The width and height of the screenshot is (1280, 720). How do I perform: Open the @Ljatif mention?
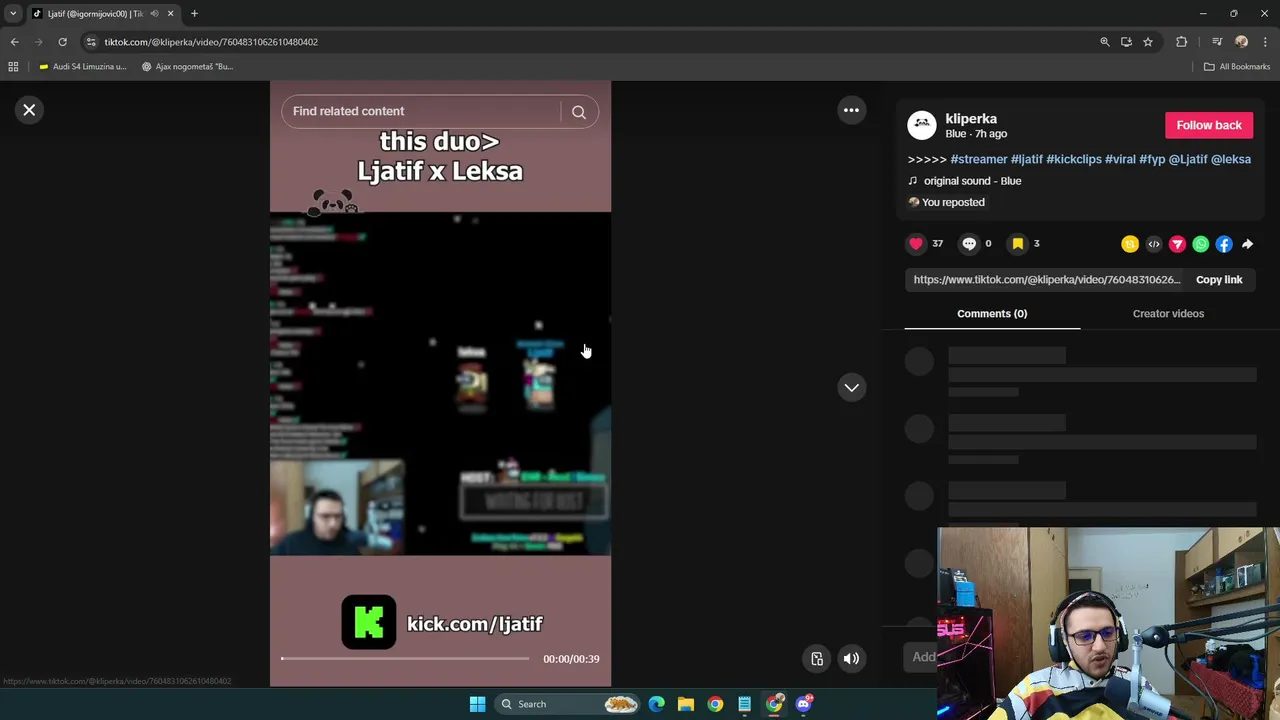[x=1188, y=159]
